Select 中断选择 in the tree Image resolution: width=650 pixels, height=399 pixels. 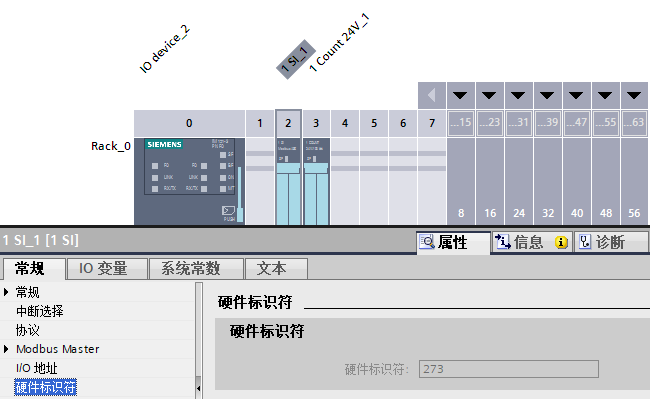click(40, 311)
